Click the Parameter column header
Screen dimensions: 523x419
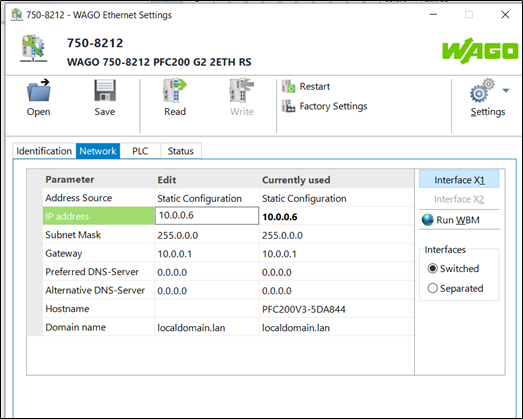(70, 179)
